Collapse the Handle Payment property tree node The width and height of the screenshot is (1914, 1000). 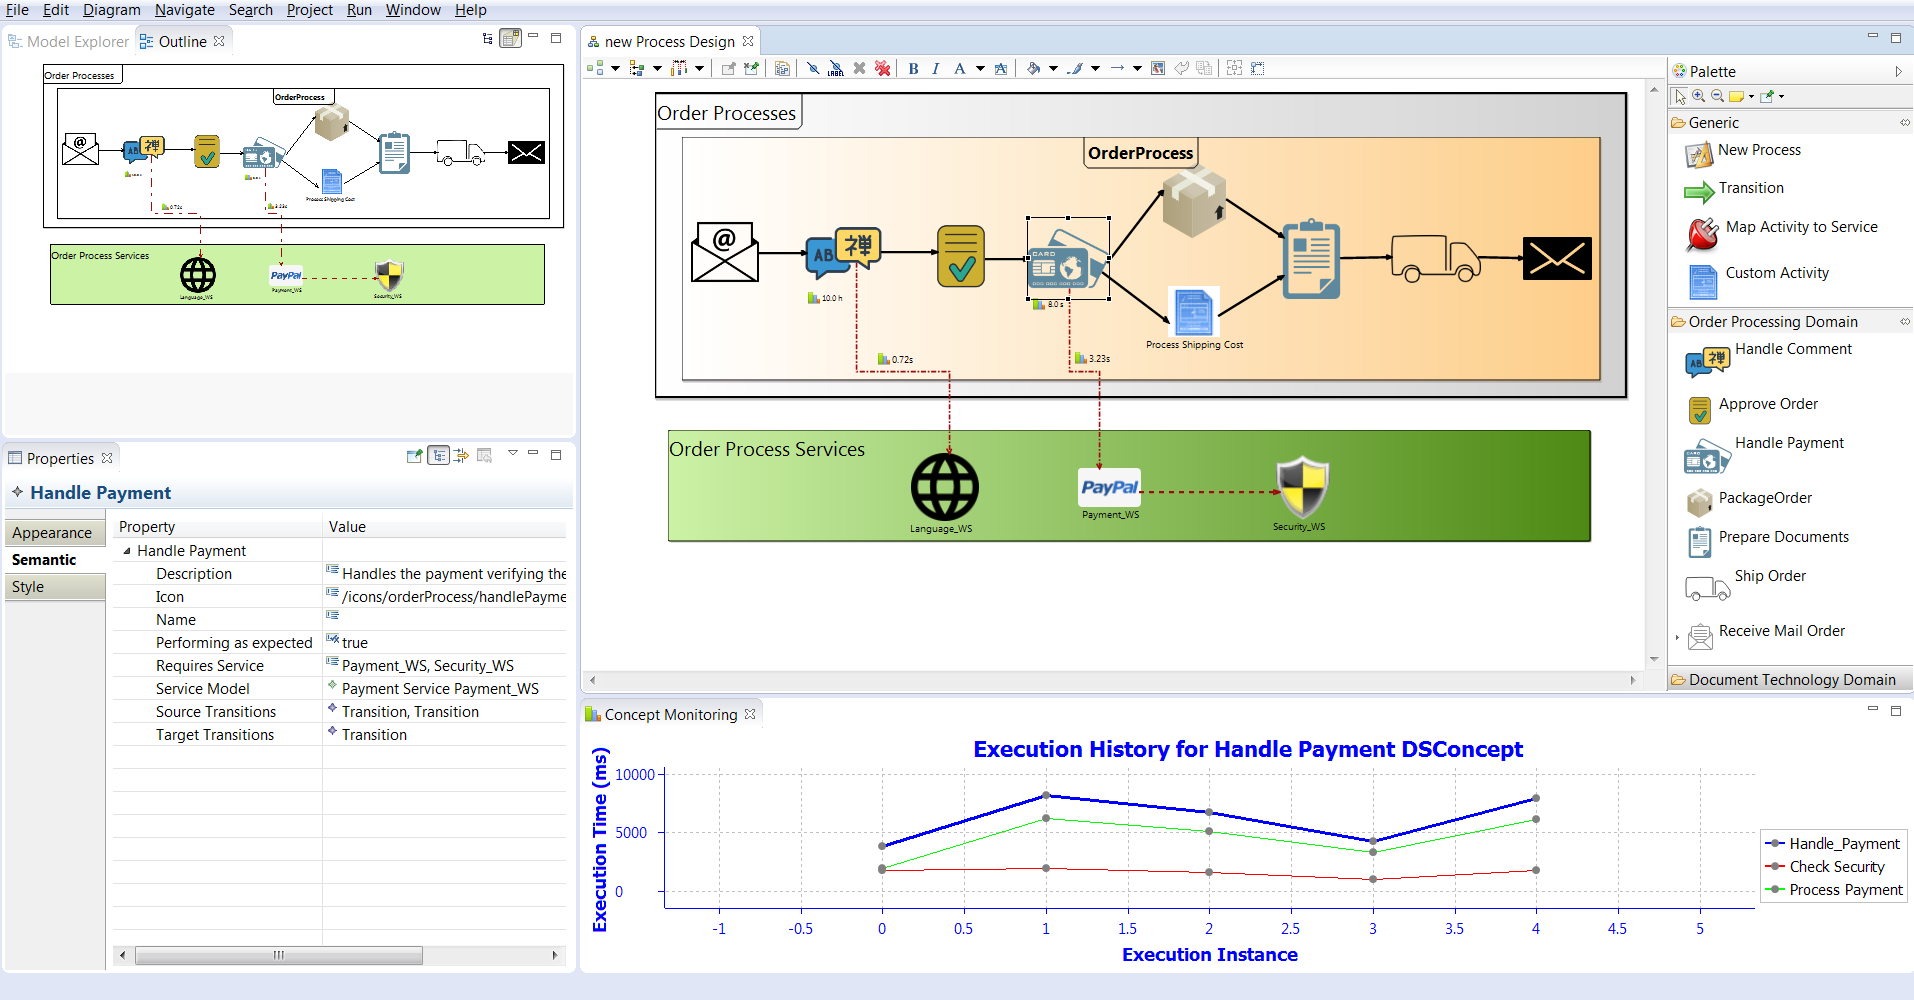[x=127, y=551]
